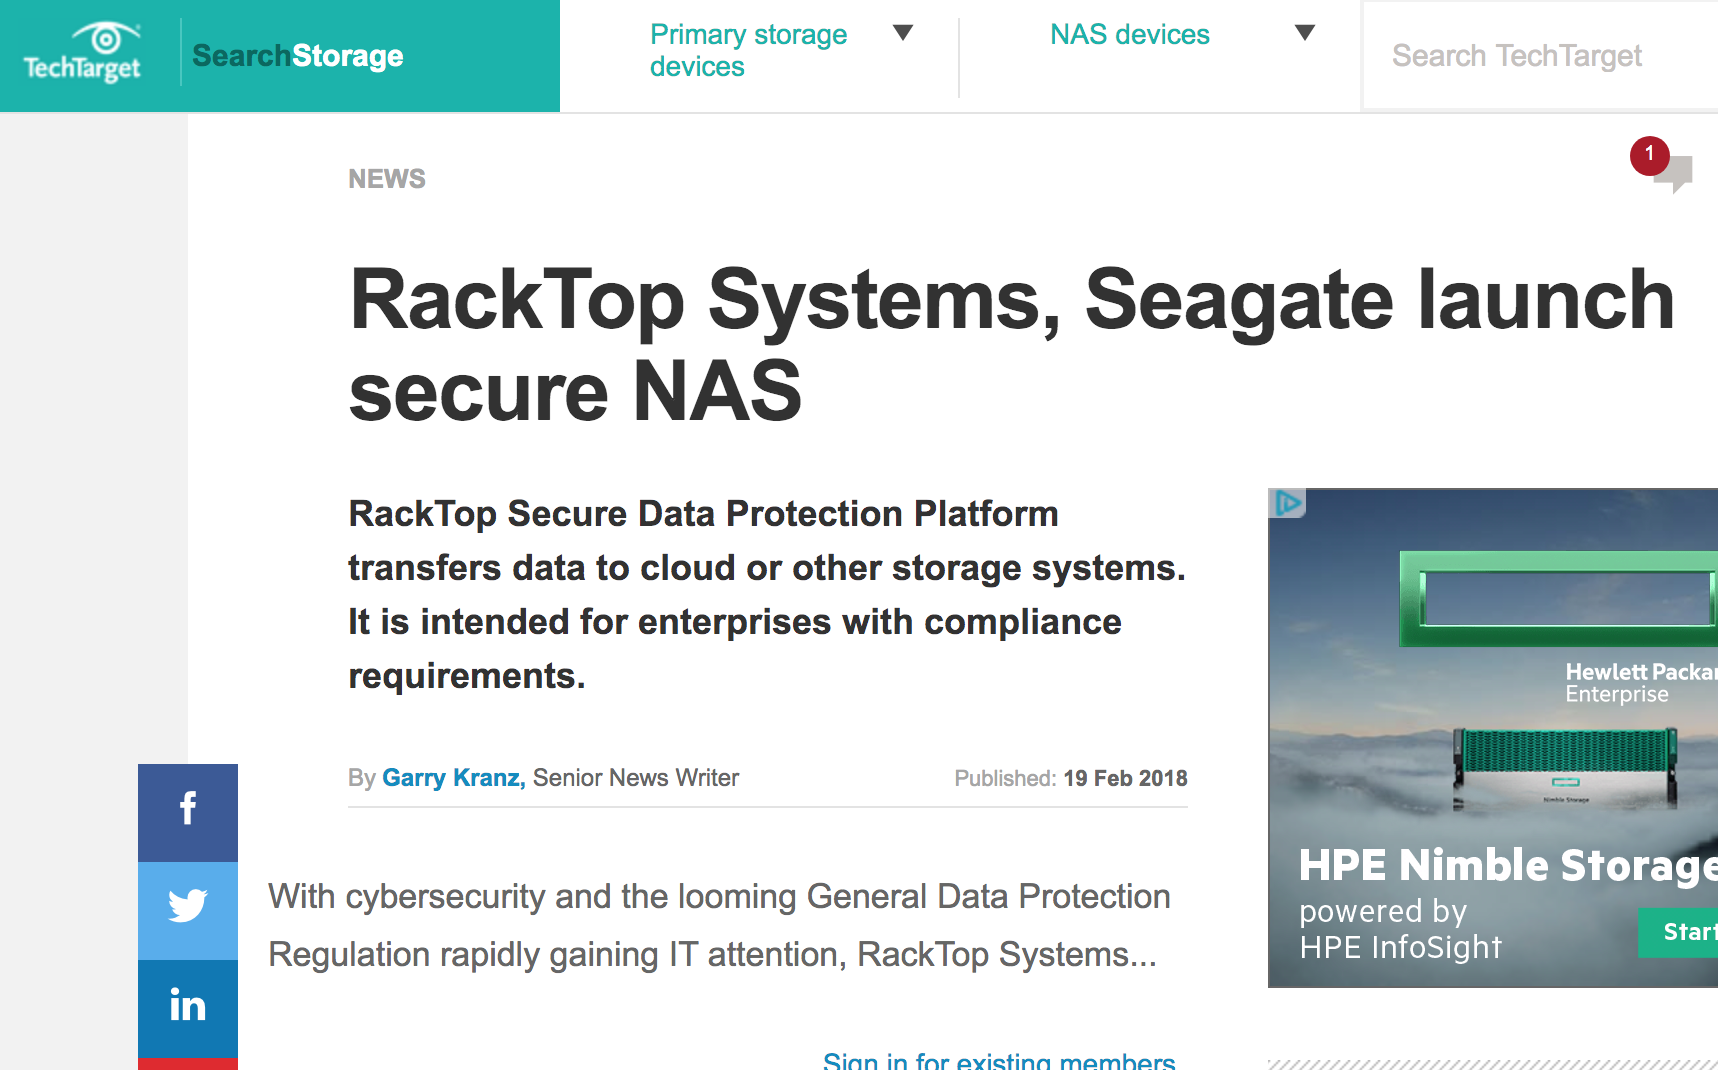
Task: Select the article headline RackTop Systems, Seagate
Action: [1012, 345]
